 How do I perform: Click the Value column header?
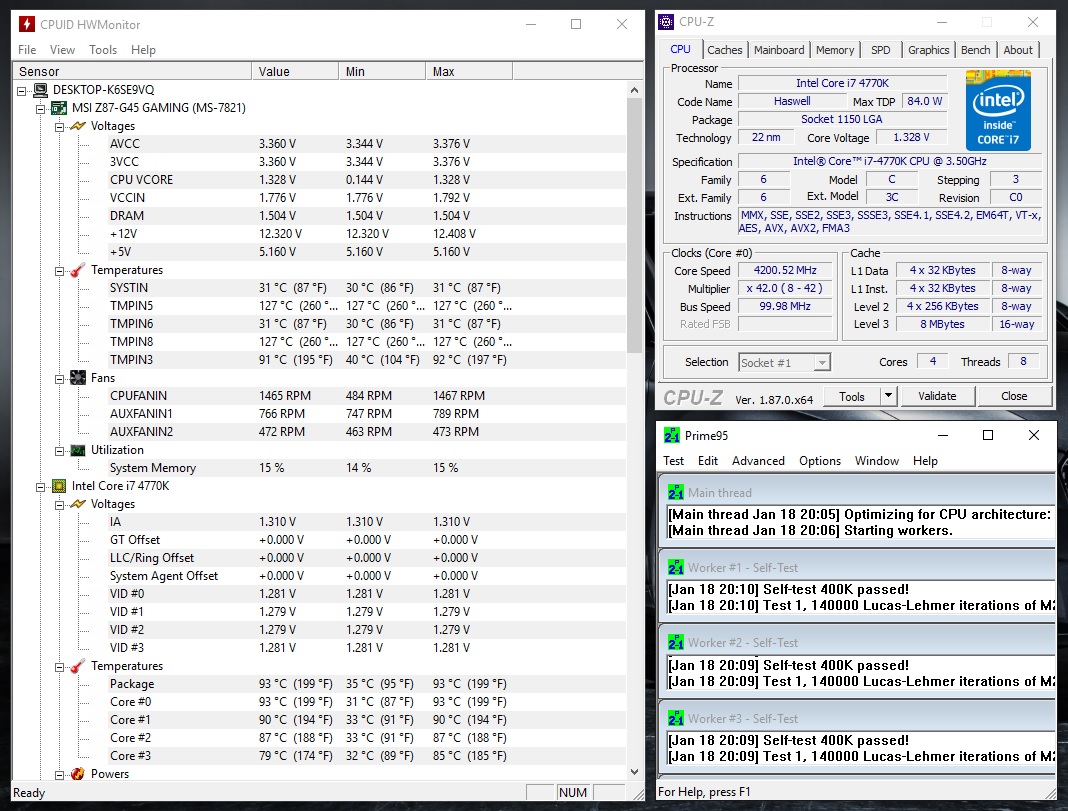295,71
